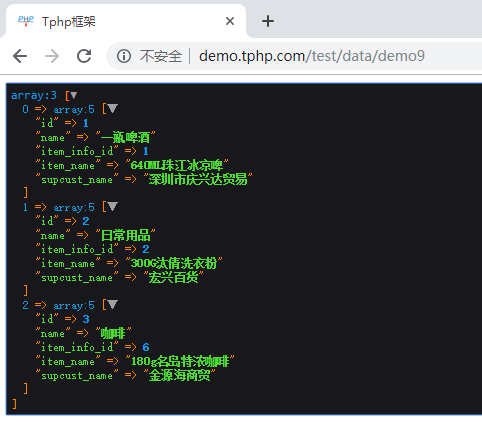Collapse array item 0 toggle arrow
Screen dimensions: 482x444
pyautogui.click(x=113, y=108)
